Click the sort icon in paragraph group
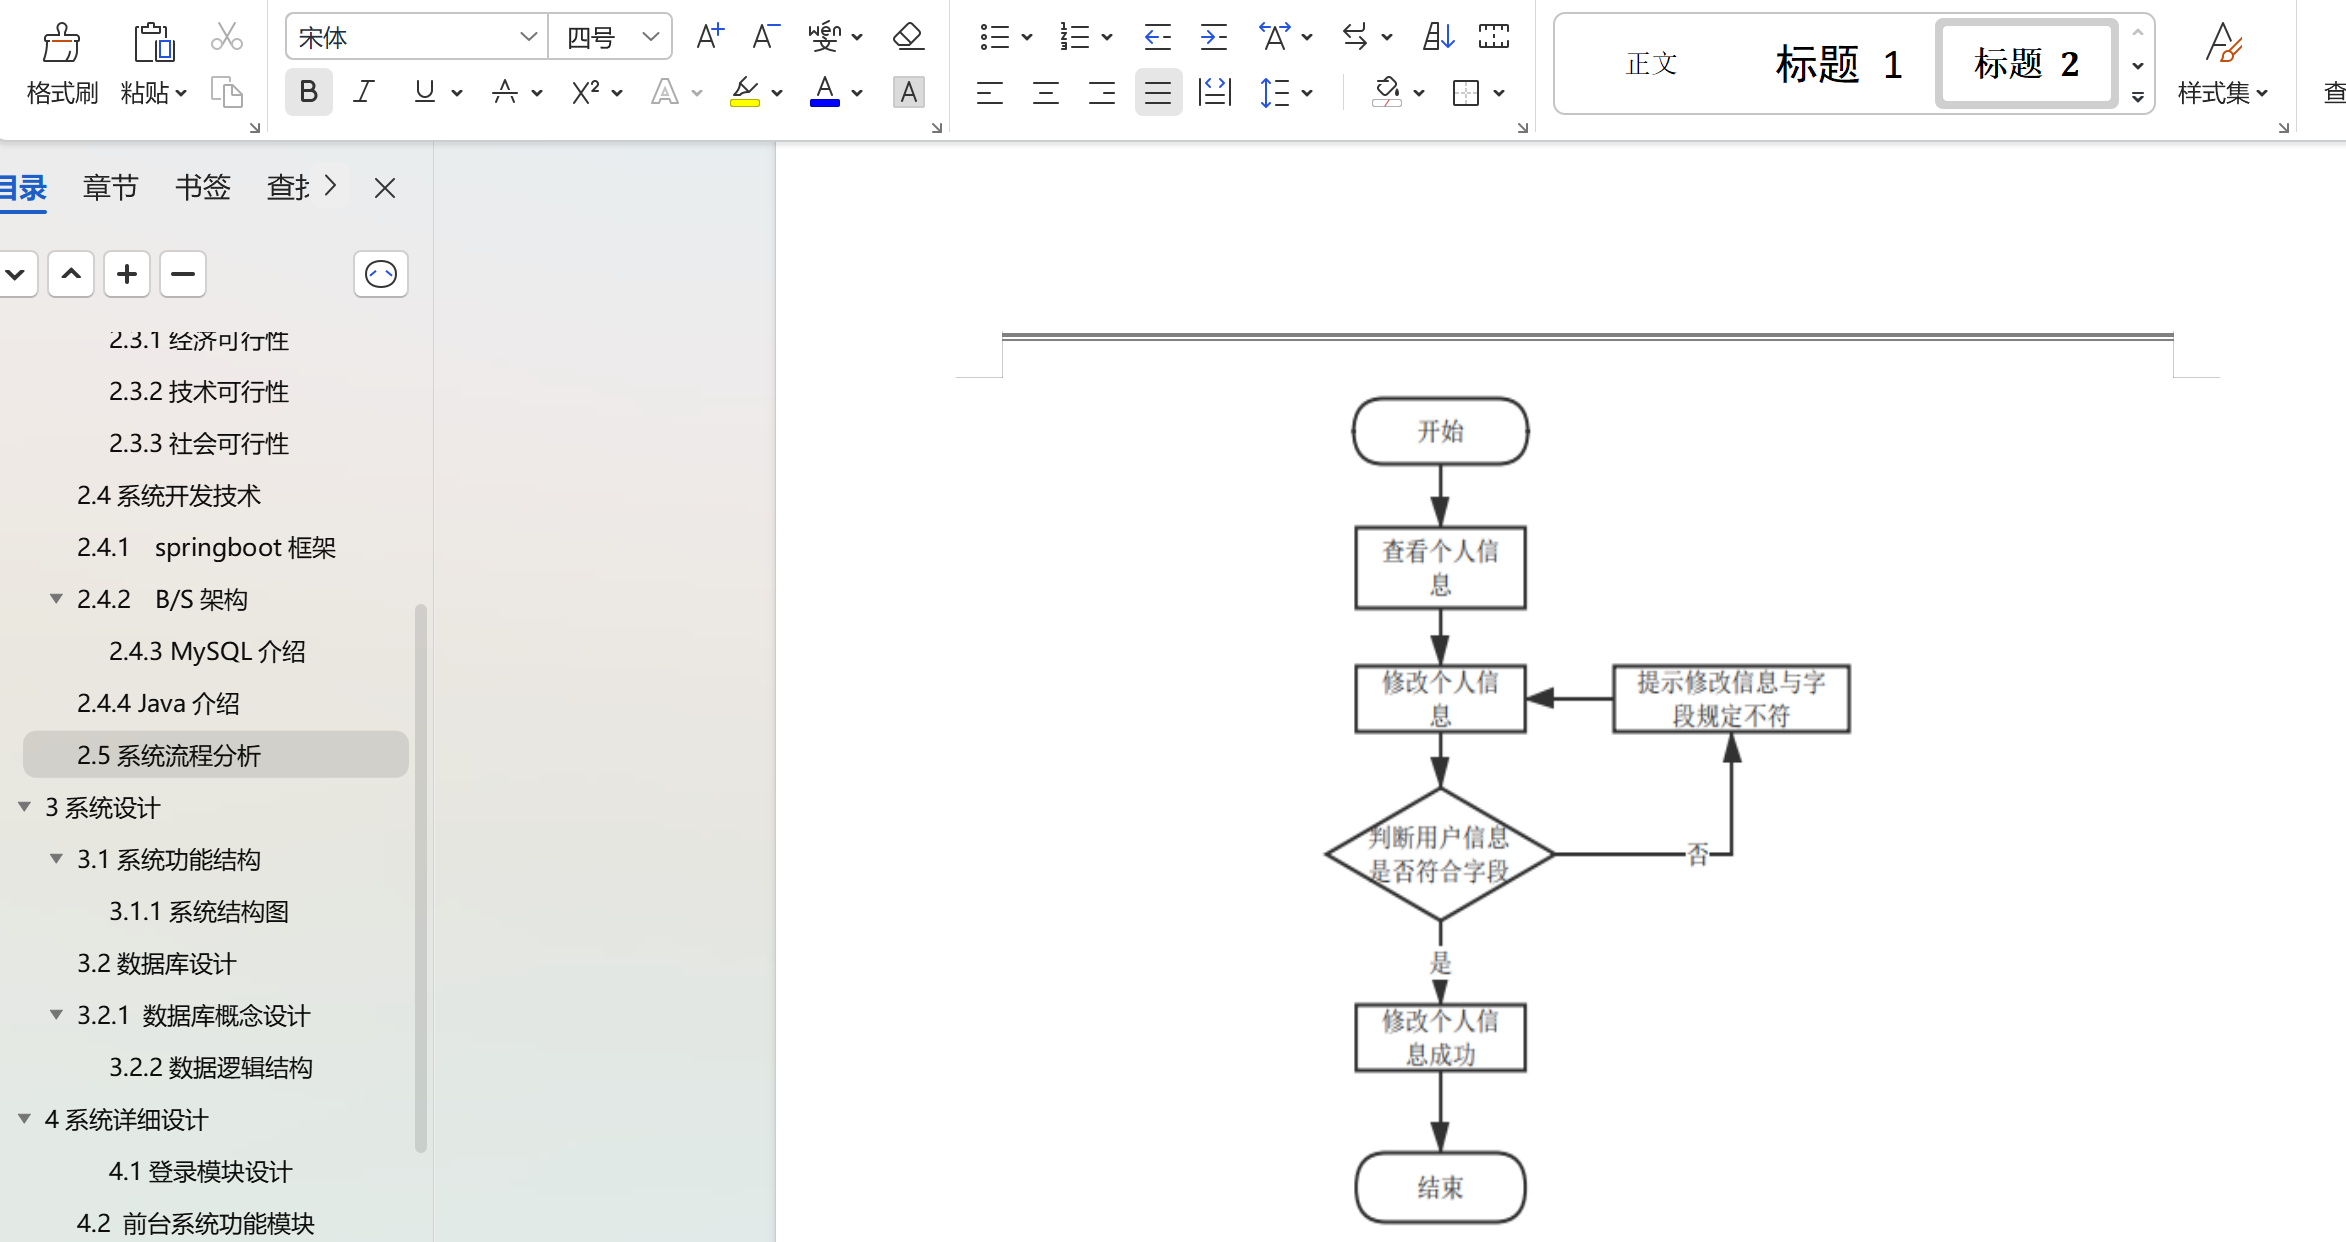 (1437, 37)
